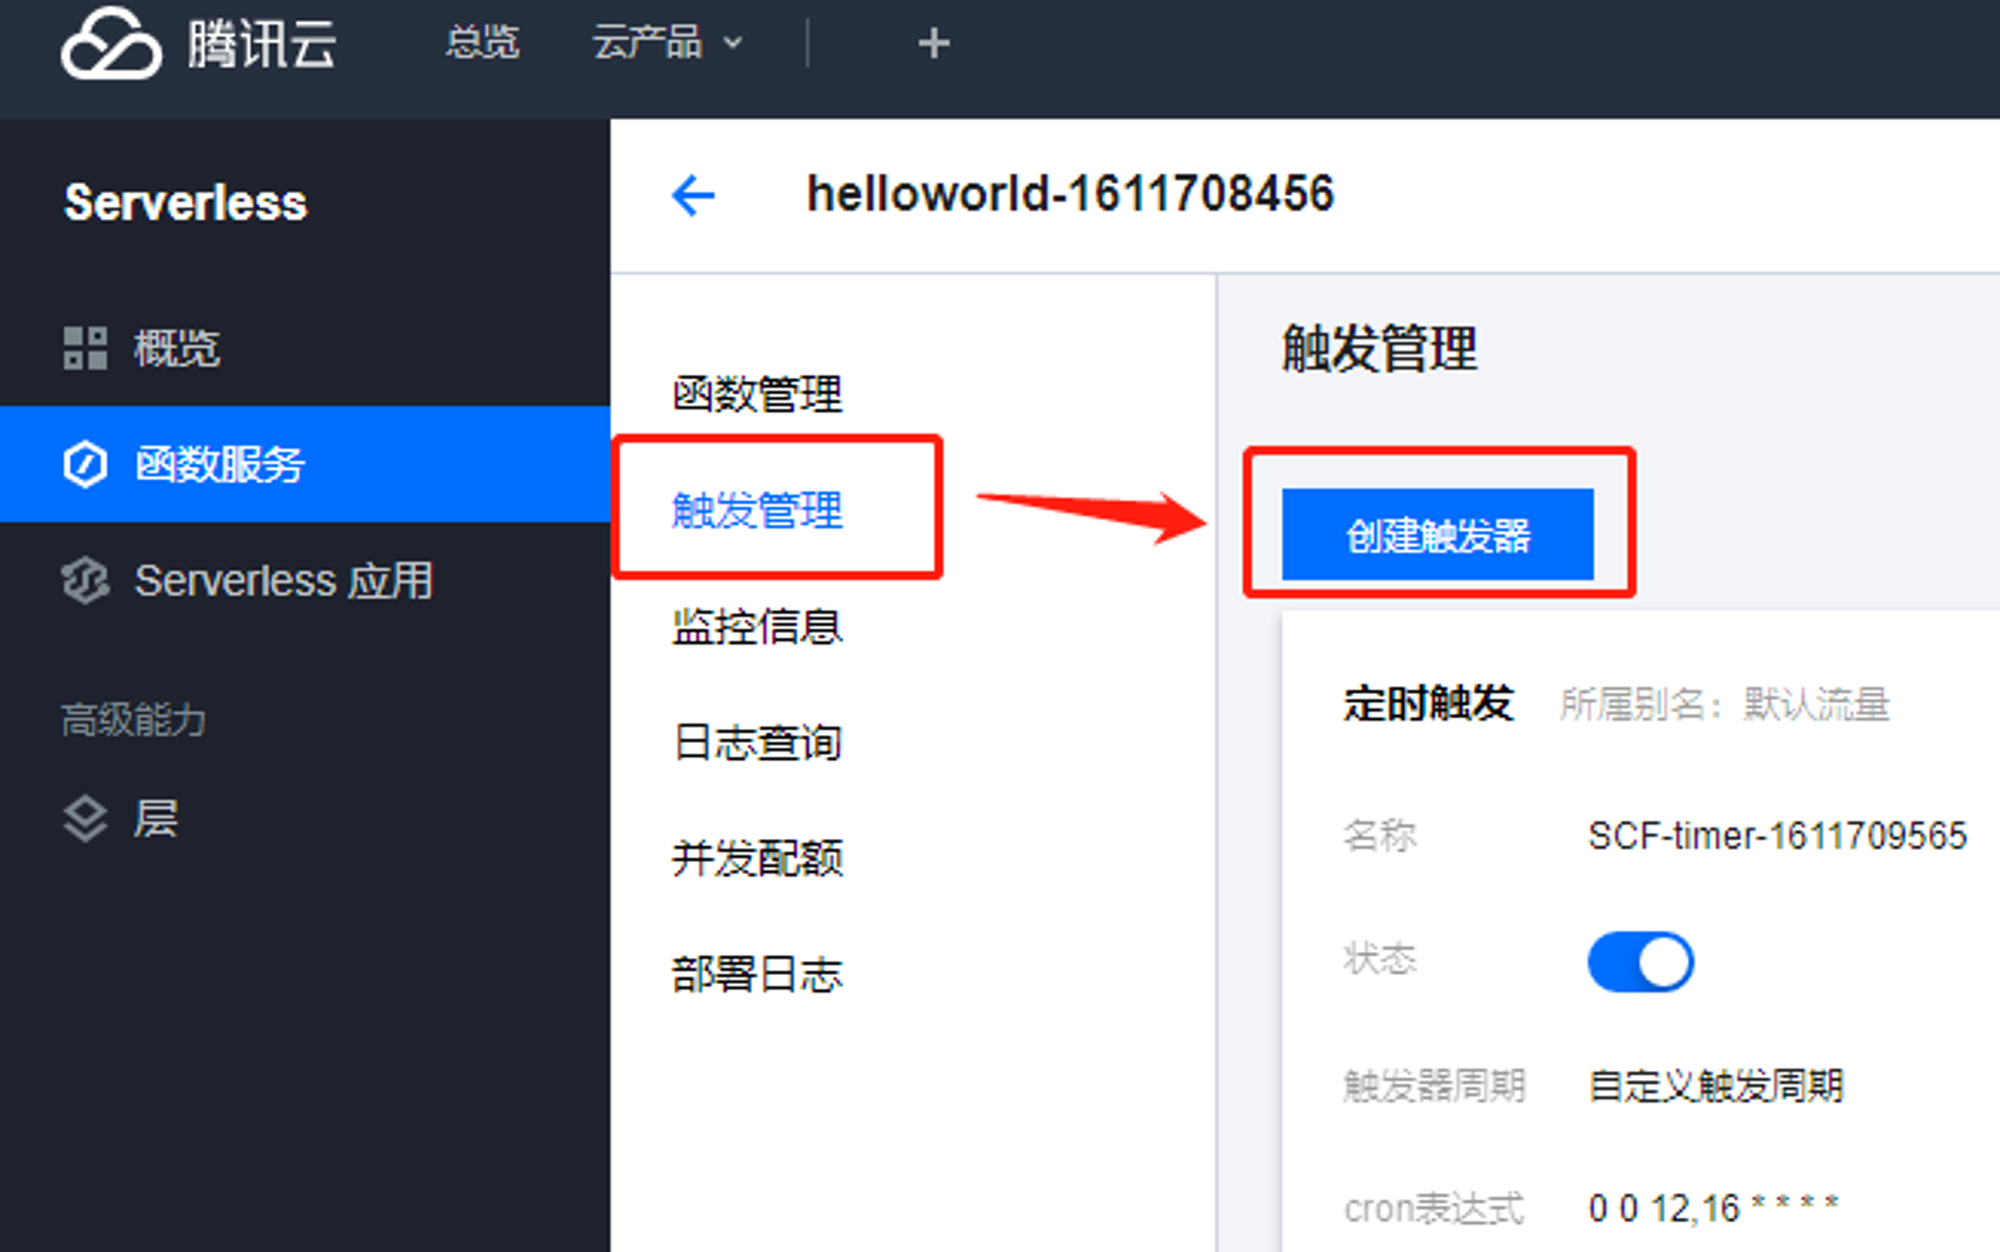Click the 定时触发 trigger heading
This screenshot has height=1252, width=2000.
pos(1428,703)
